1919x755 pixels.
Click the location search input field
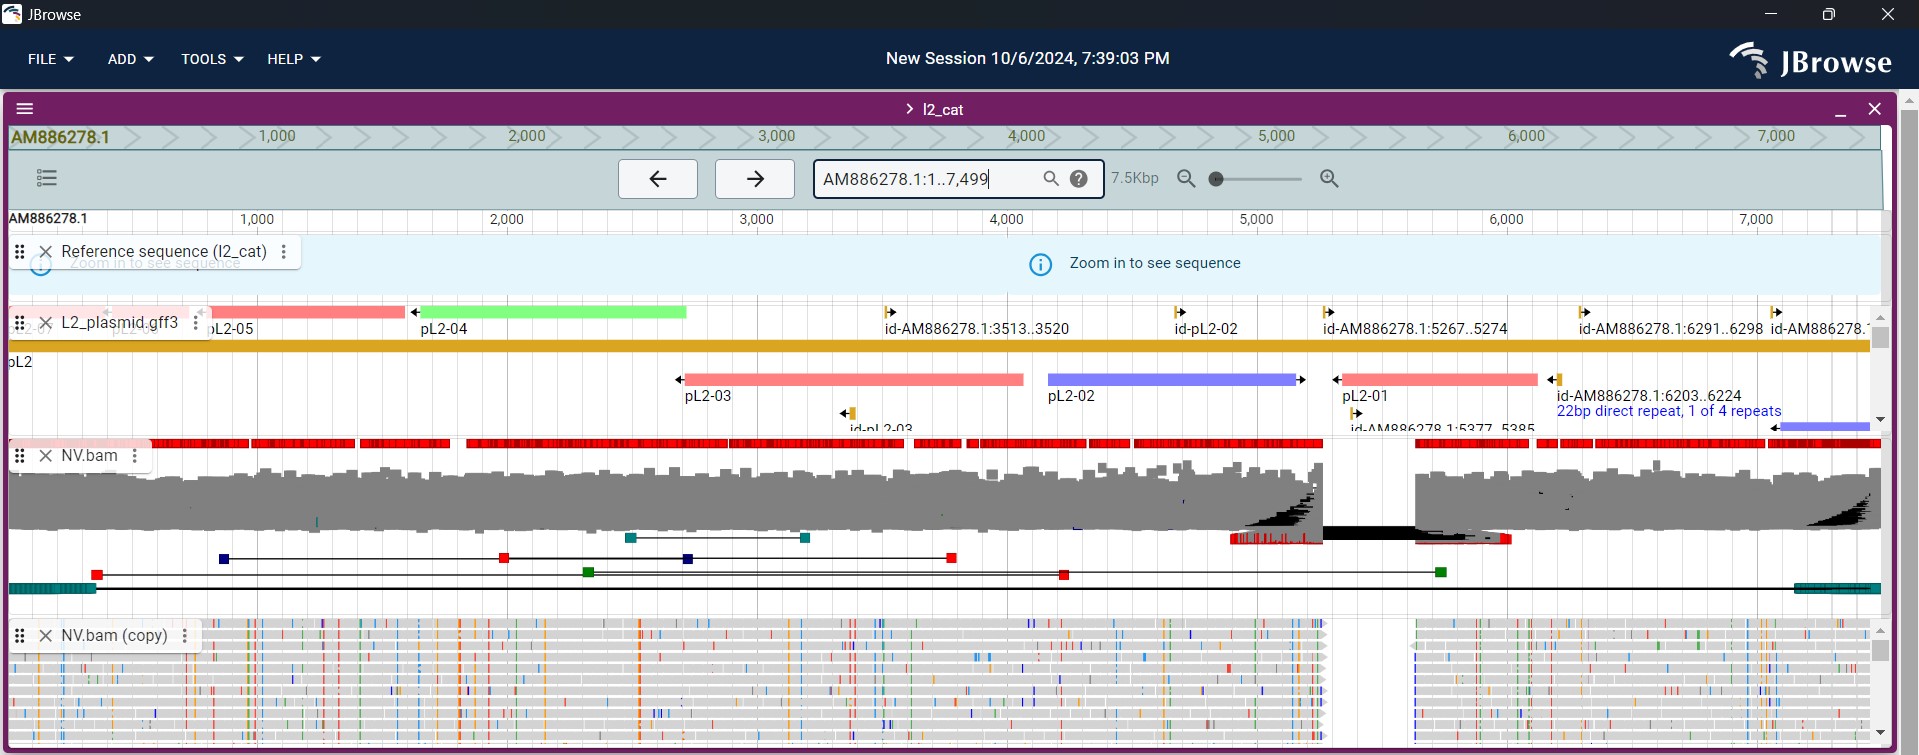925,179
